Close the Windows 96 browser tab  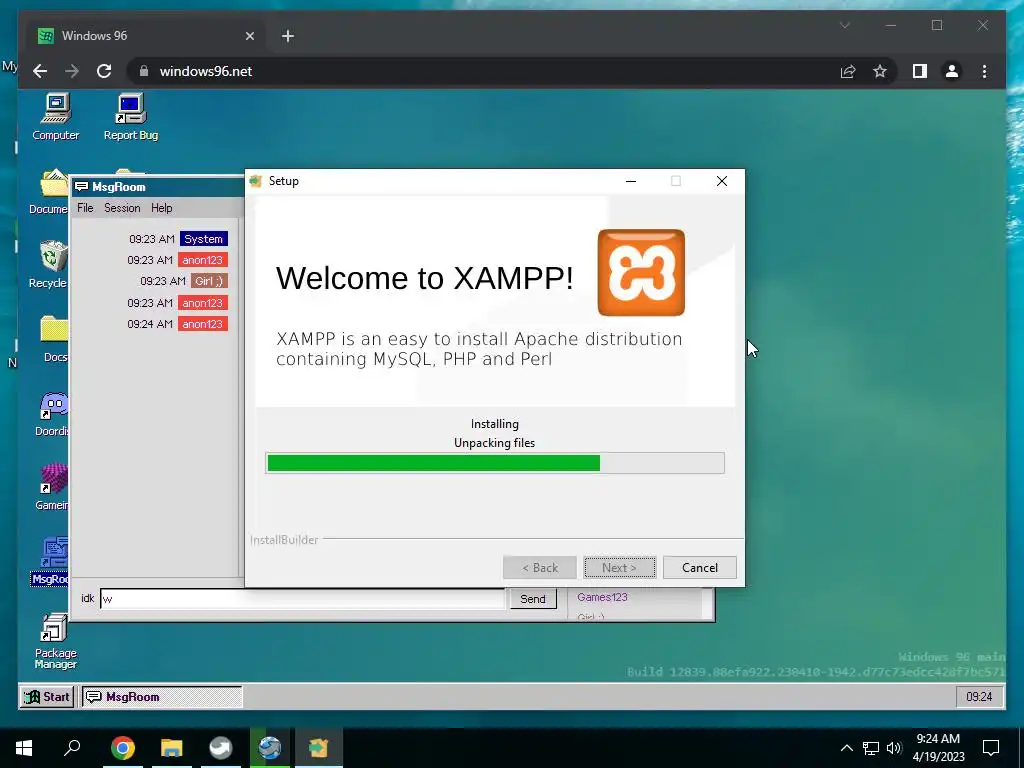point(249,36)
